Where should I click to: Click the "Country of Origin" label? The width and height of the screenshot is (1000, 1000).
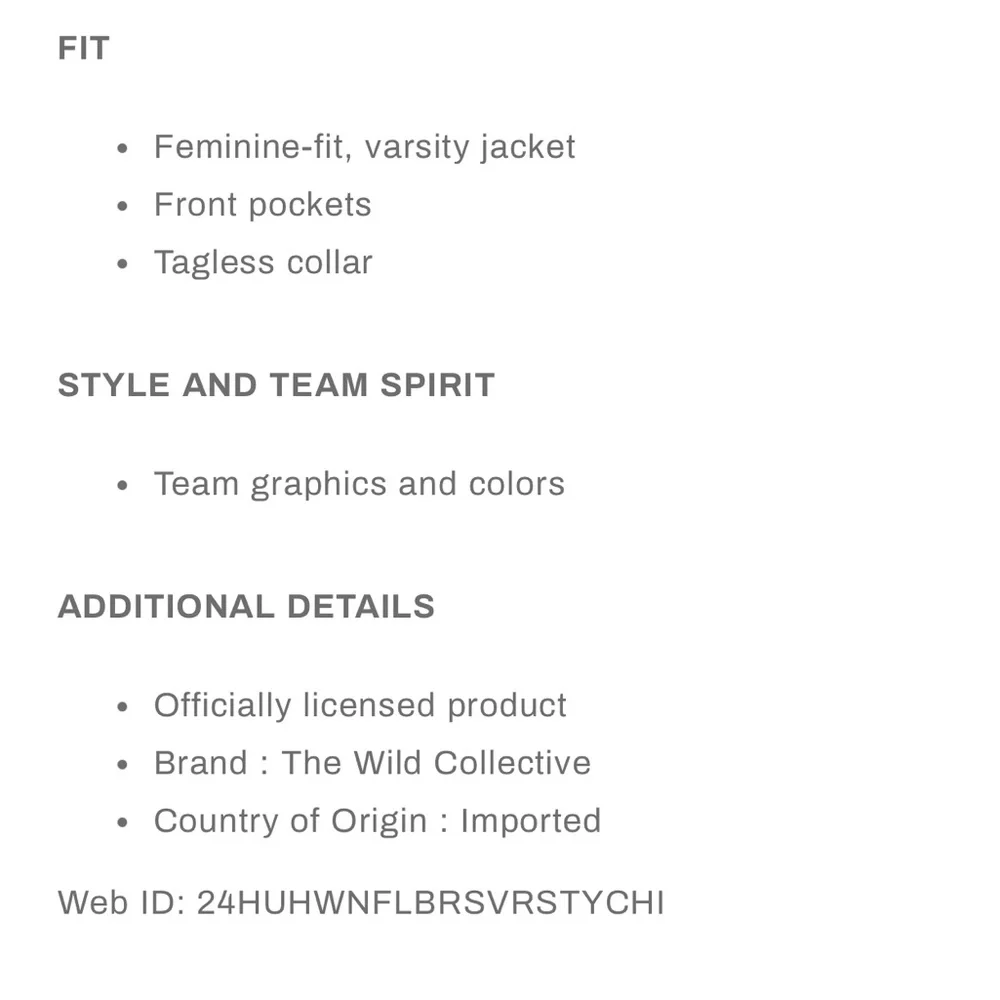tap(290, 821)
